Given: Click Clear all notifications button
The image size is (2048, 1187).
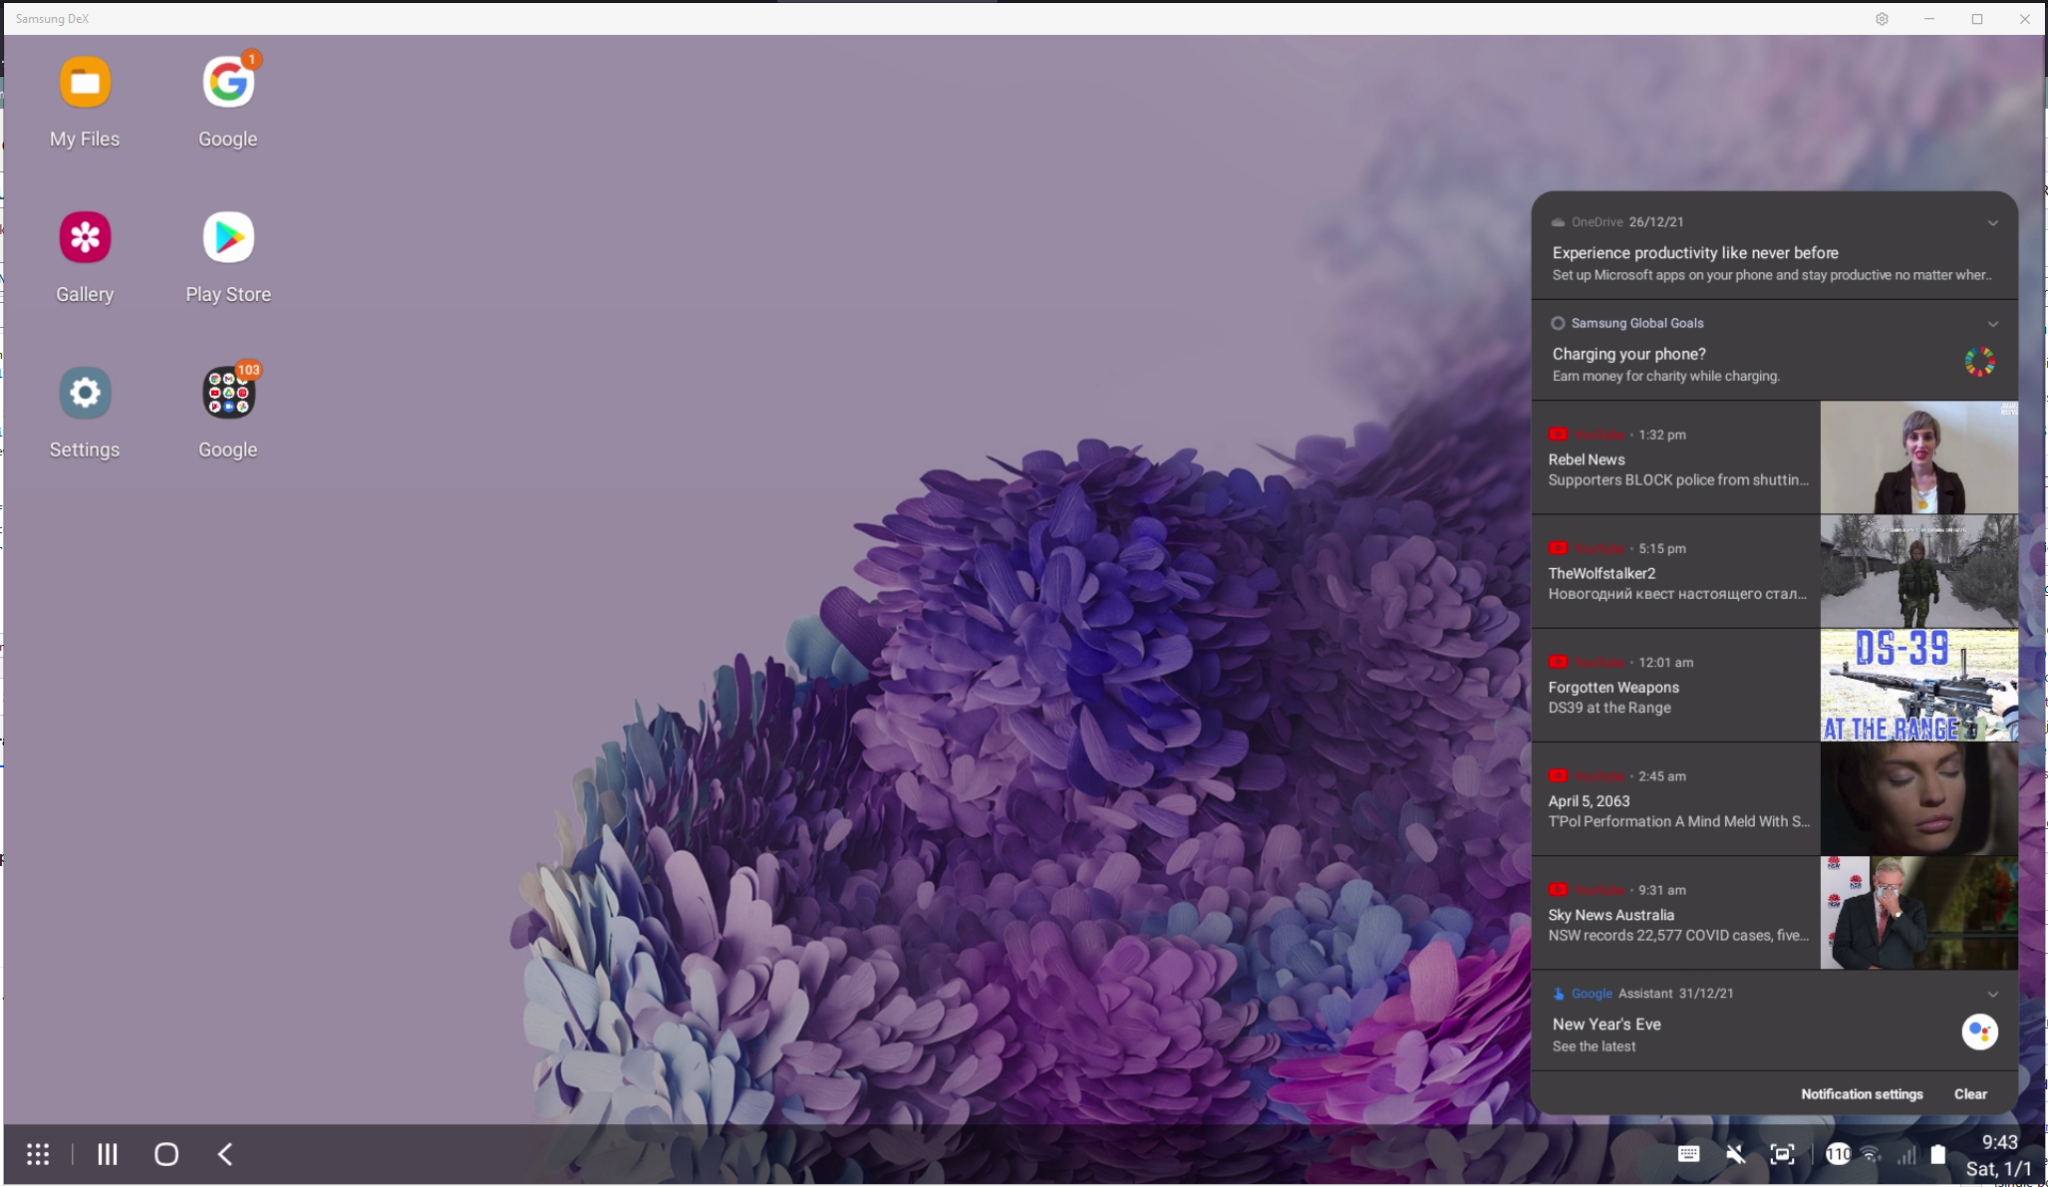Looking at the screenshot, I should (x=1970, y=1094).
